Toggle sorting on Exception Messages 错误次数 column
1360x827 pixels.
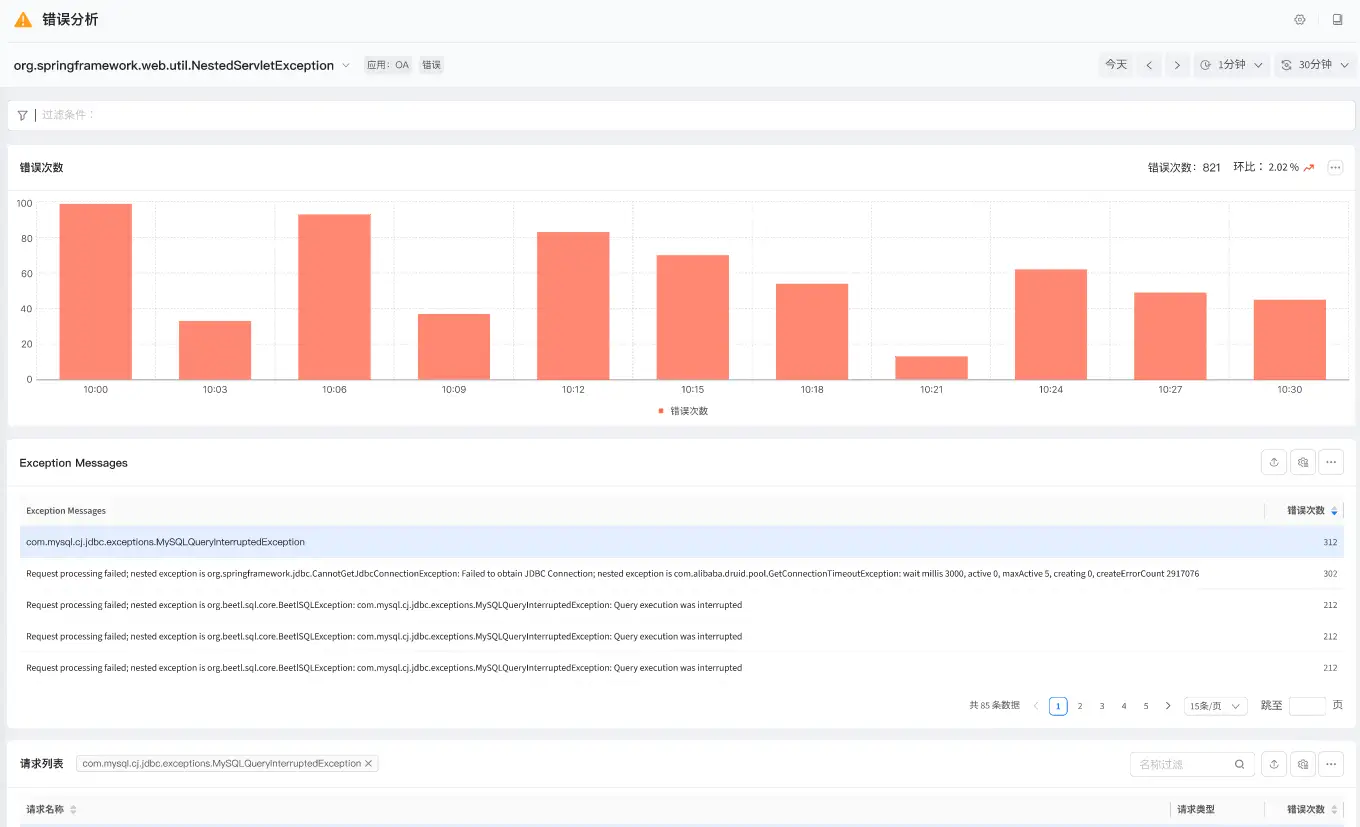tap(1334, 511)
